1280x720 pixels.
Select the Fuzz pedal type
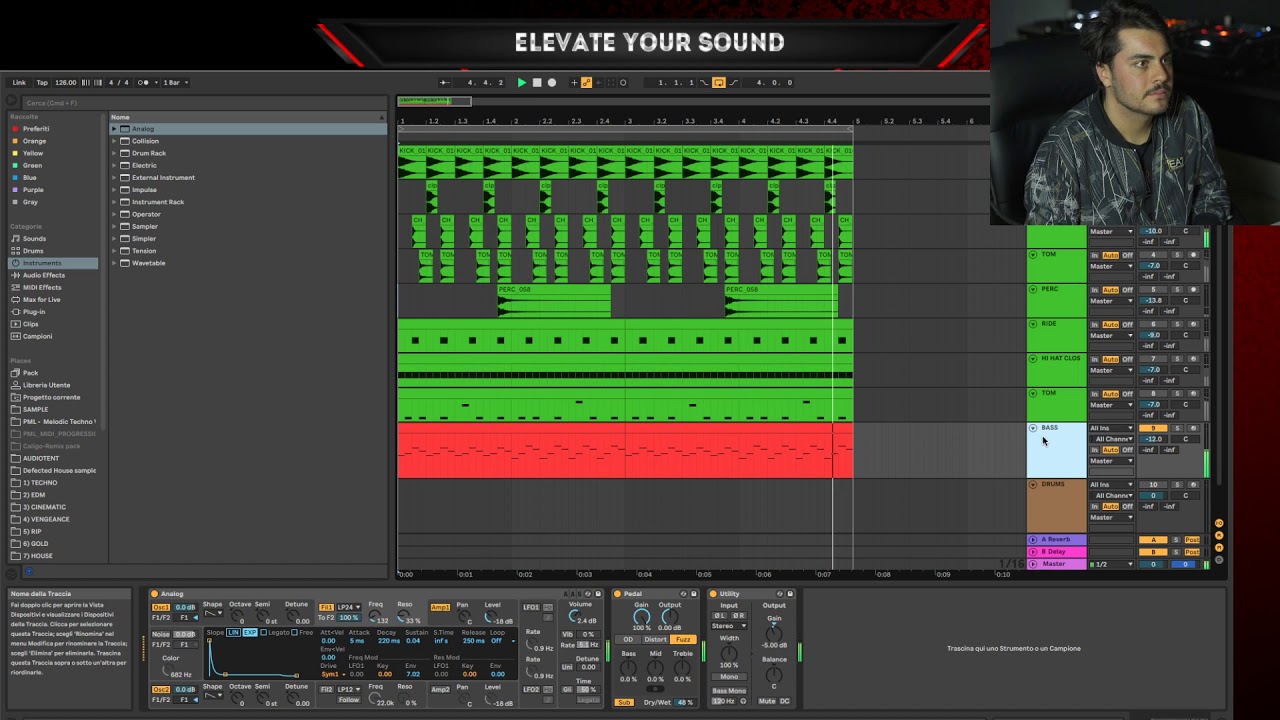pos(683,639)
